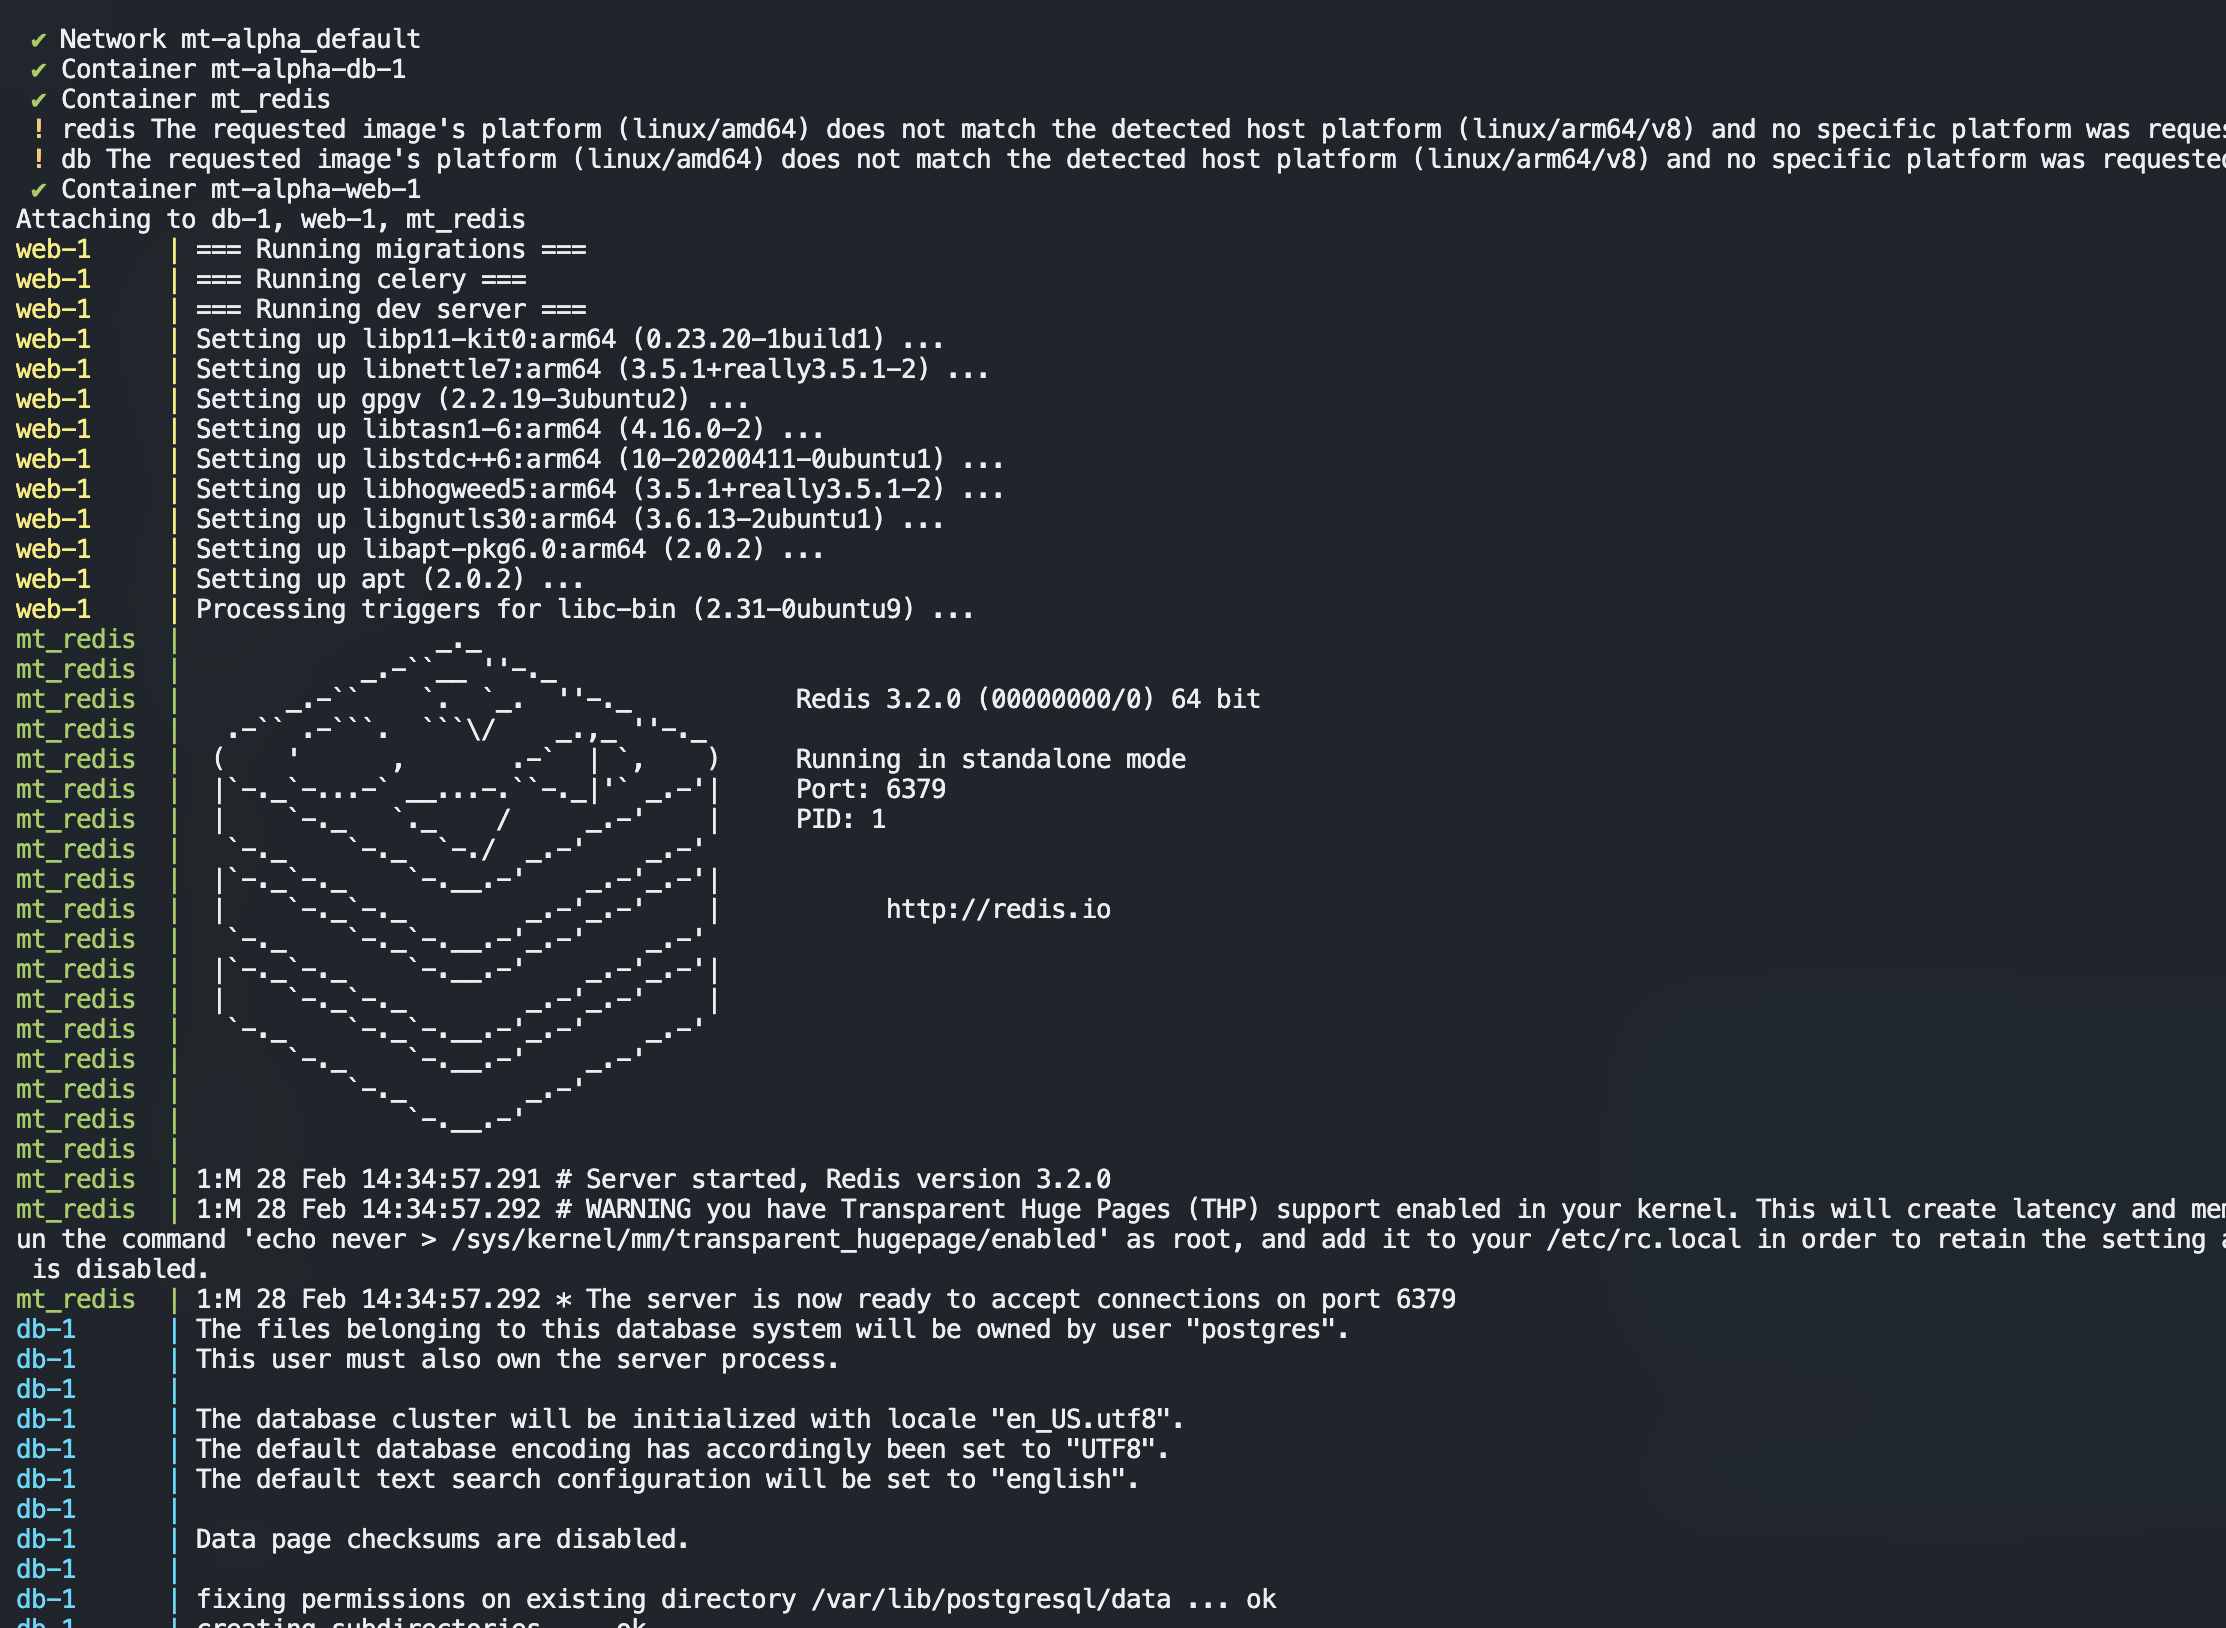Screen dimensions: 2226x1628
Task: Click the 'Redis 3.2.0' version text
Action: 877,699
